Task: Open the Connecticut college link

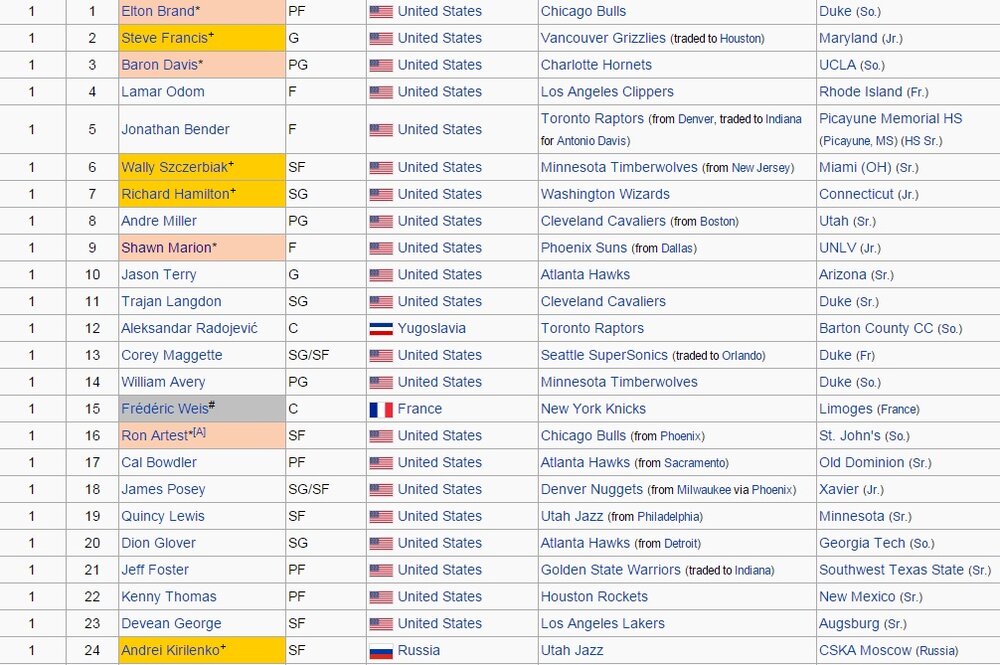Action: coord(856,194)
